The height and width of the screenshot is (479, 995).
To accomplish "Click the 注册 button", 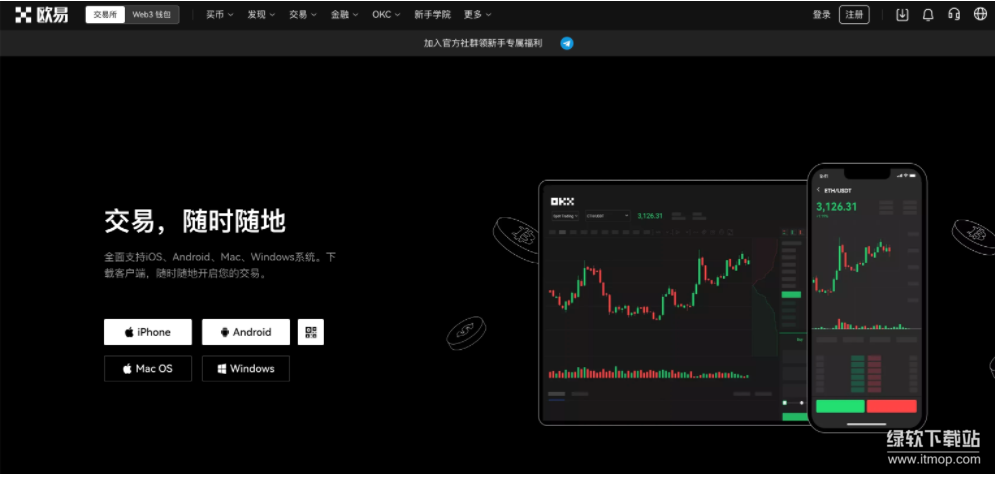I will [854, 15].
